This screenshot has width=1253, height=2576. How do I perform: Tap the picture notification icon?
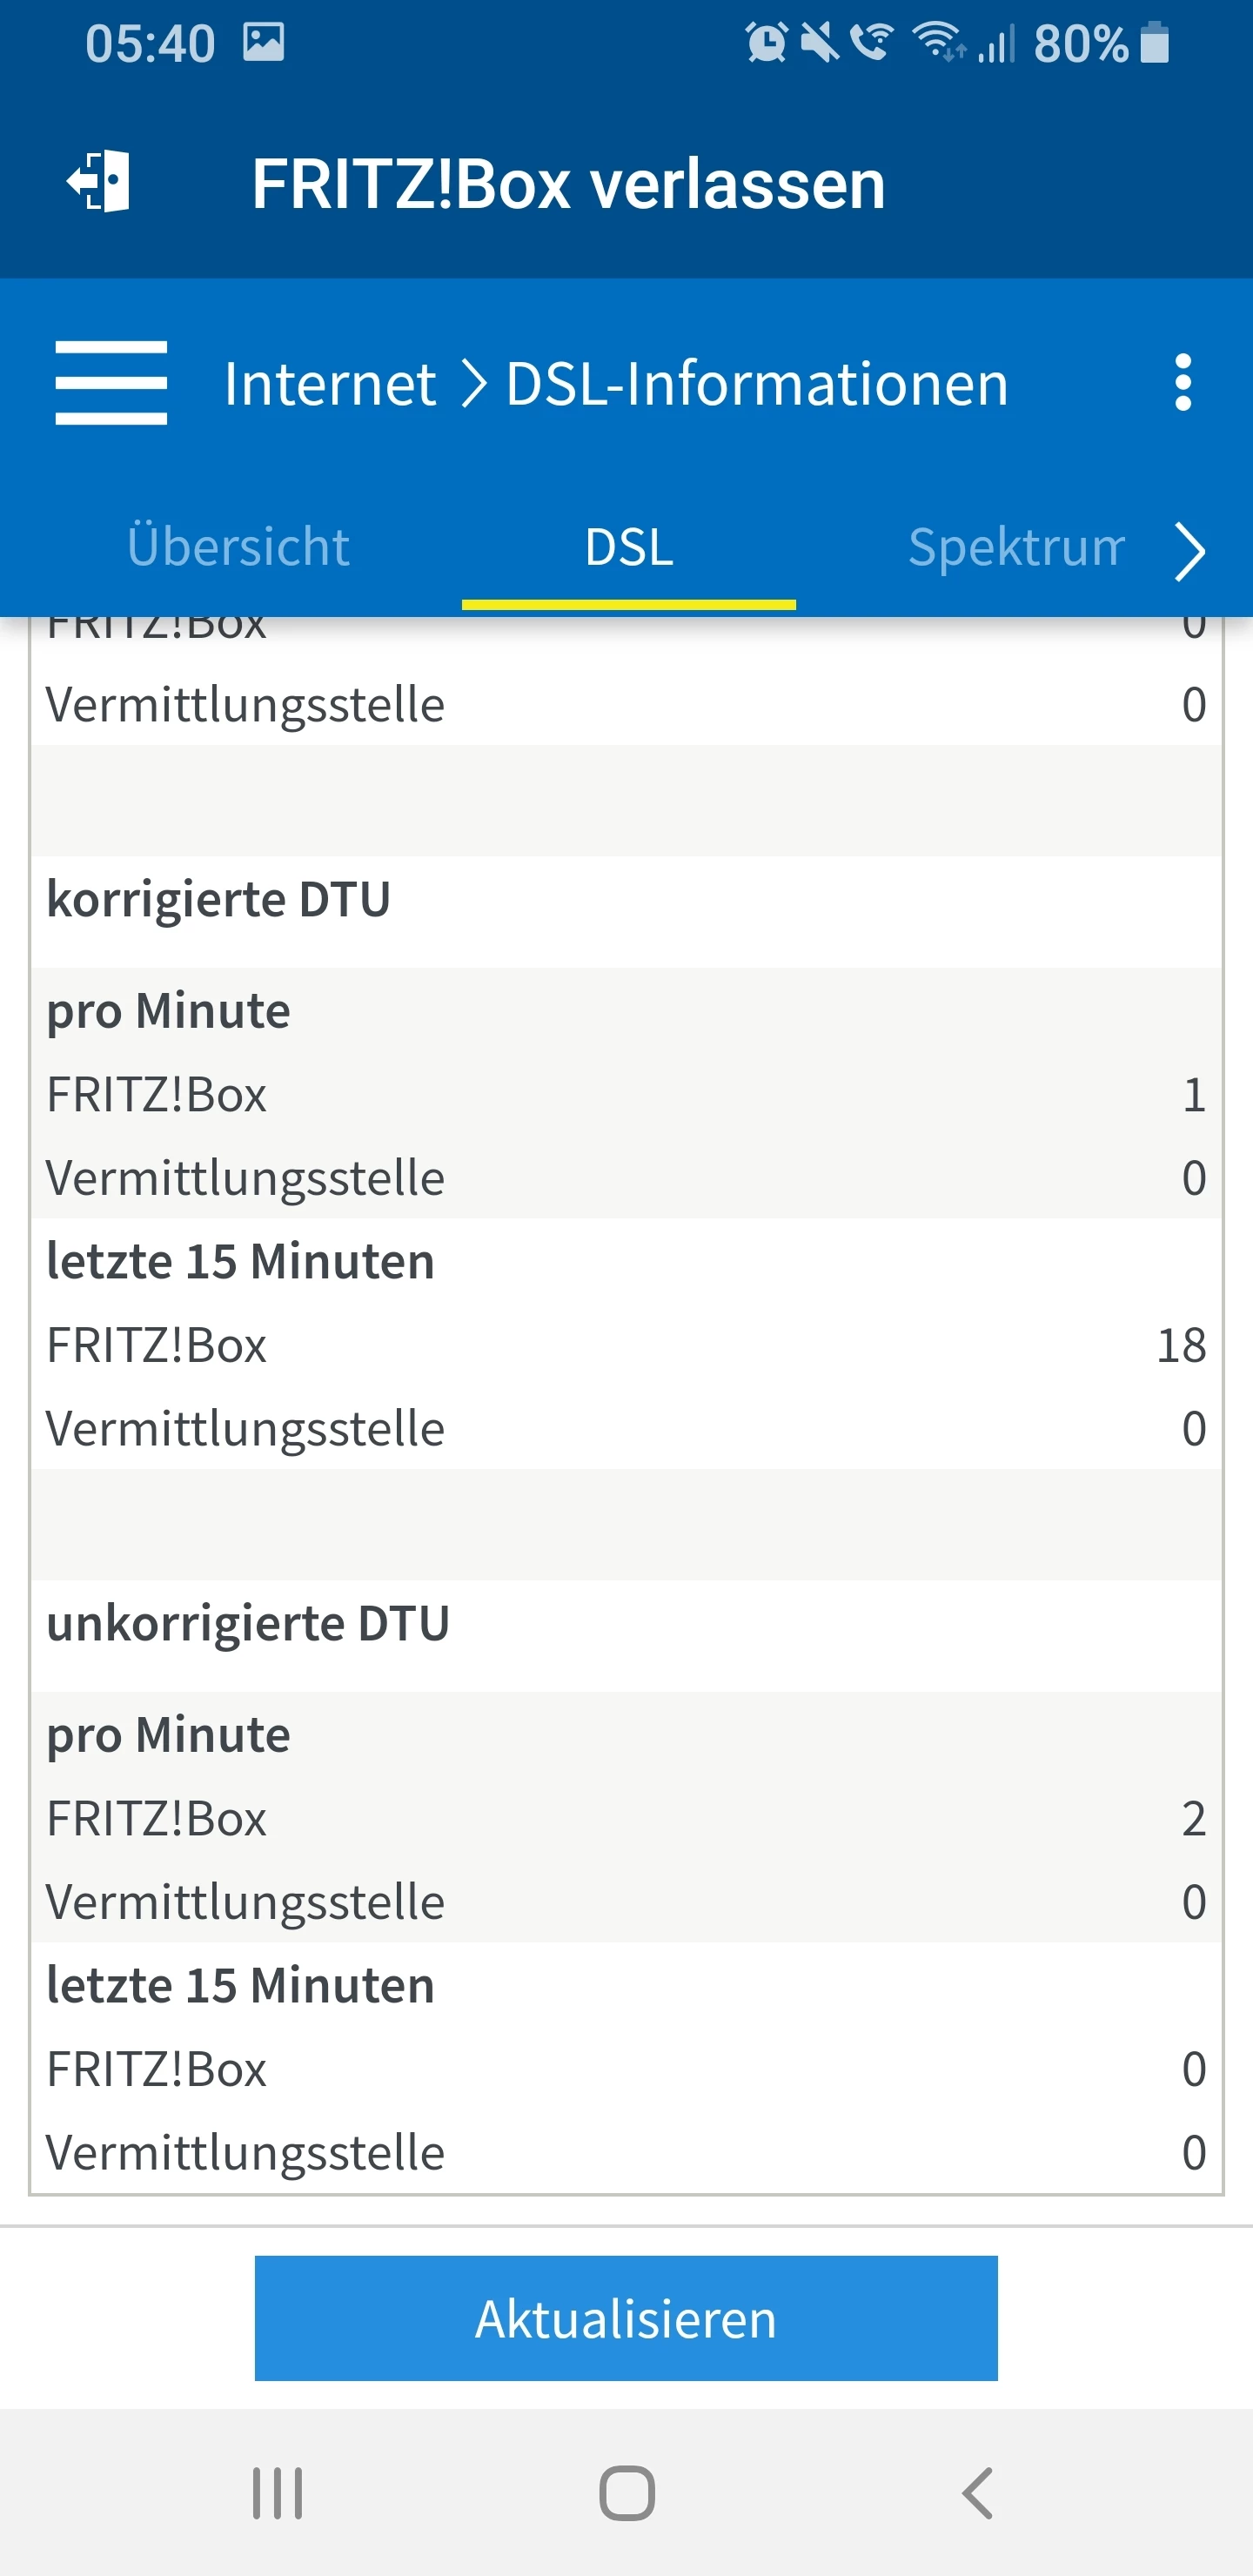(264, 43)
